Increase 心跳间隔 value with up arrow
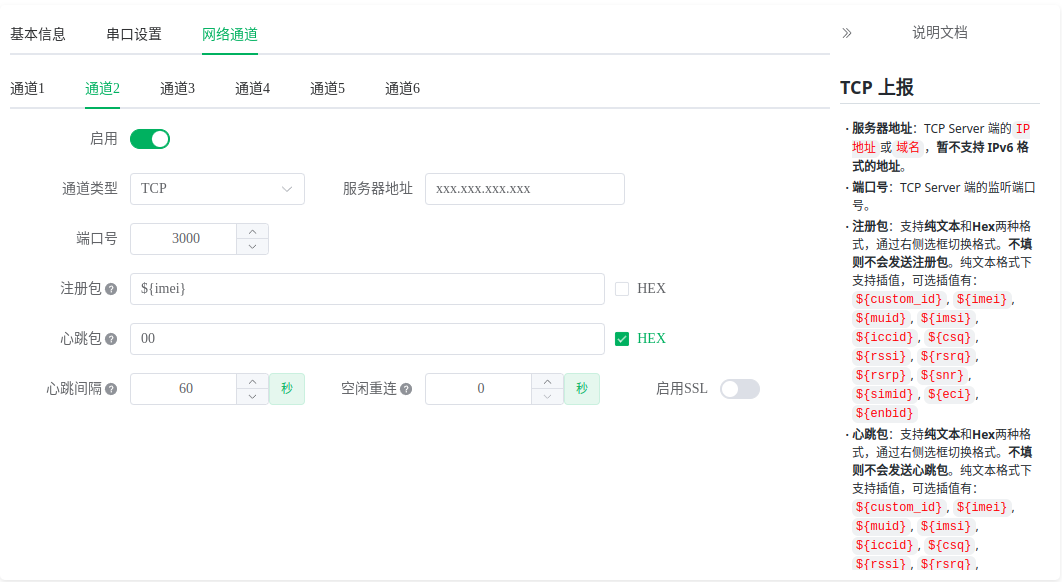 [253, 381]
